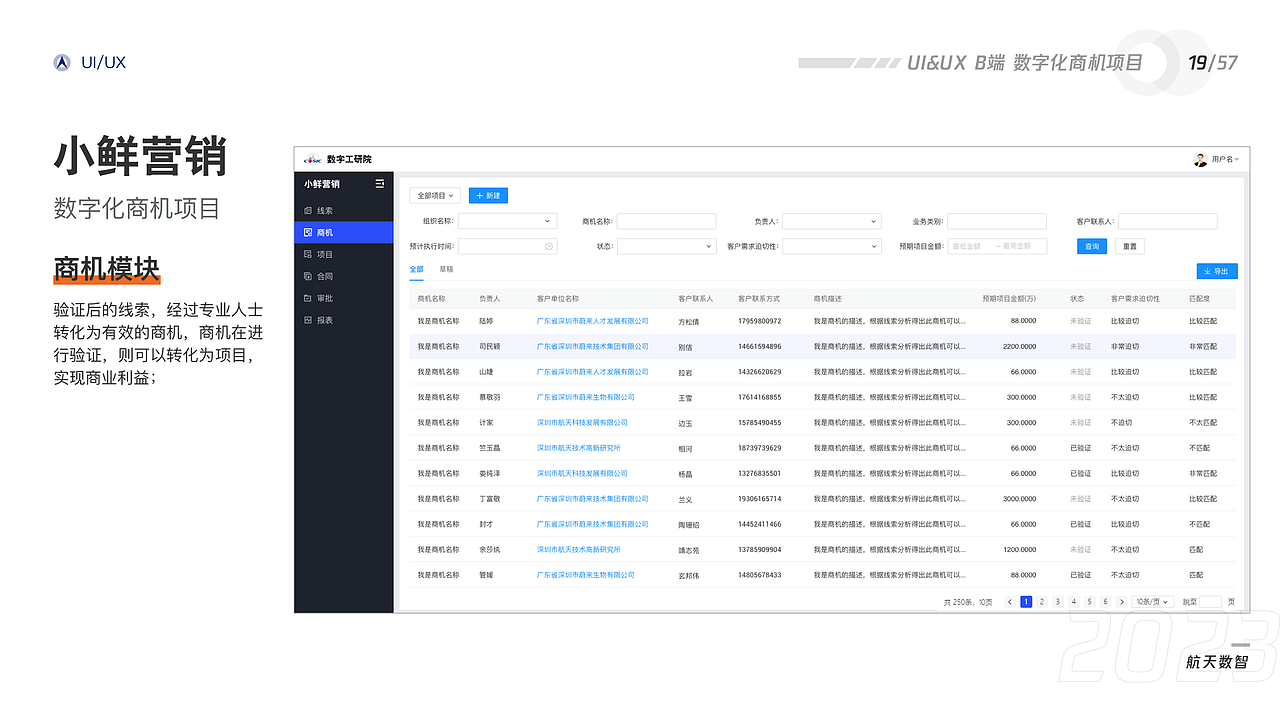Open the 用户名 account dropdown
Image resolution: width=1280 pixels, height=720 pixels.
[1225, 160]
